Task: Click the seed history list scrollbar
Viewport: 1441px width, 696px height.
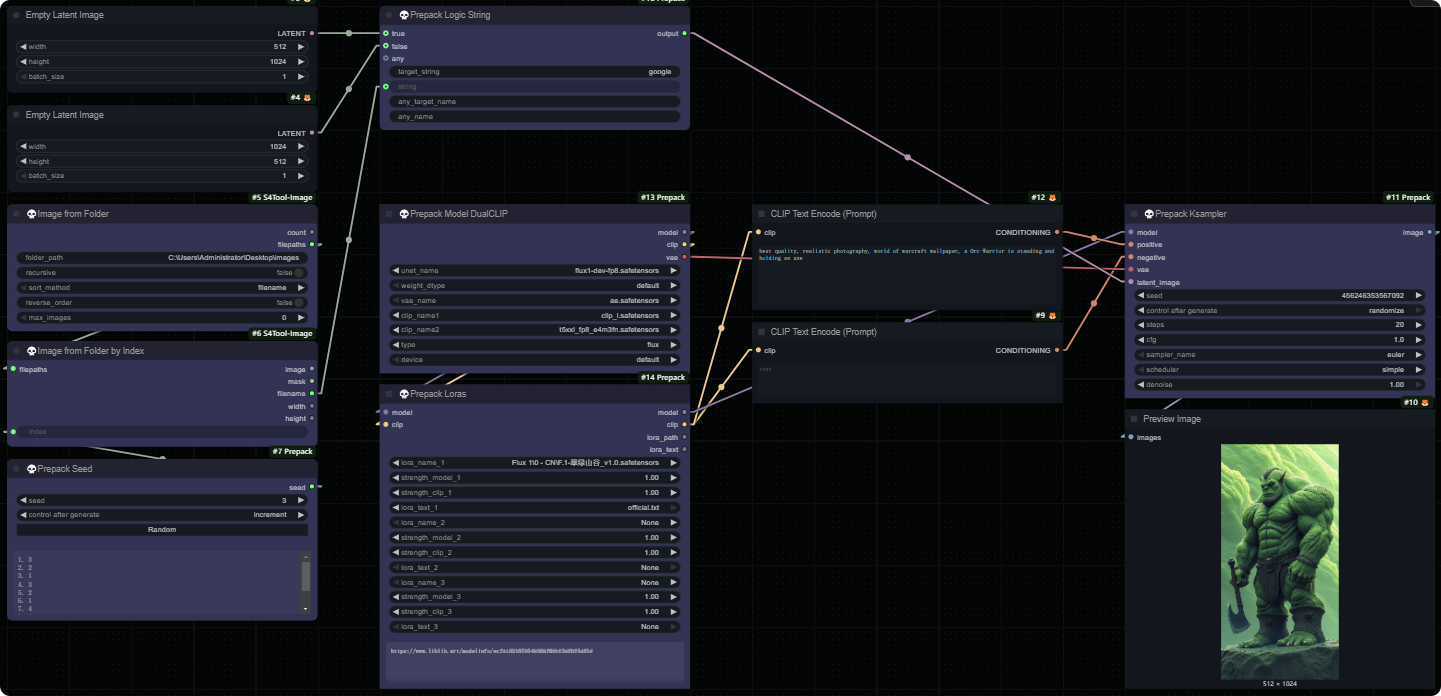Action: pyautogui.click(x=306, y=577)
